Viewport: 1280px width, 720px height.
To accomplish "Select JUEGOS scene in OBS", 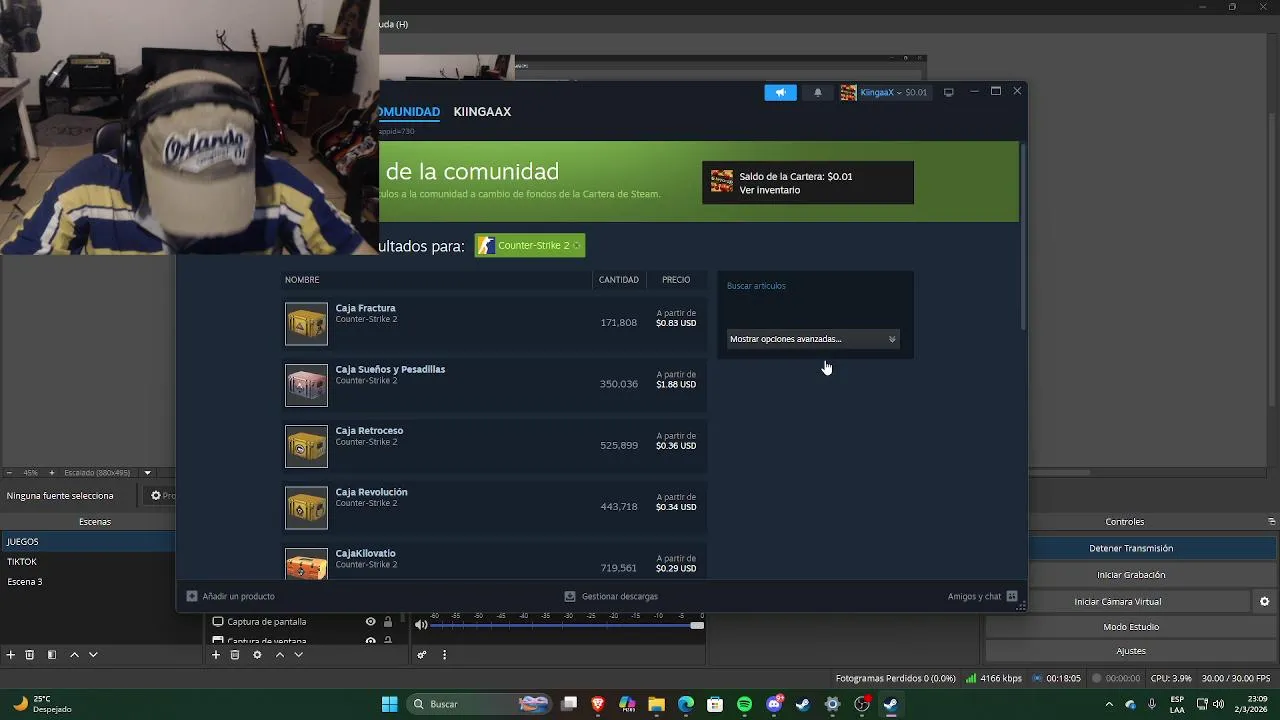I will click(88, 542).
